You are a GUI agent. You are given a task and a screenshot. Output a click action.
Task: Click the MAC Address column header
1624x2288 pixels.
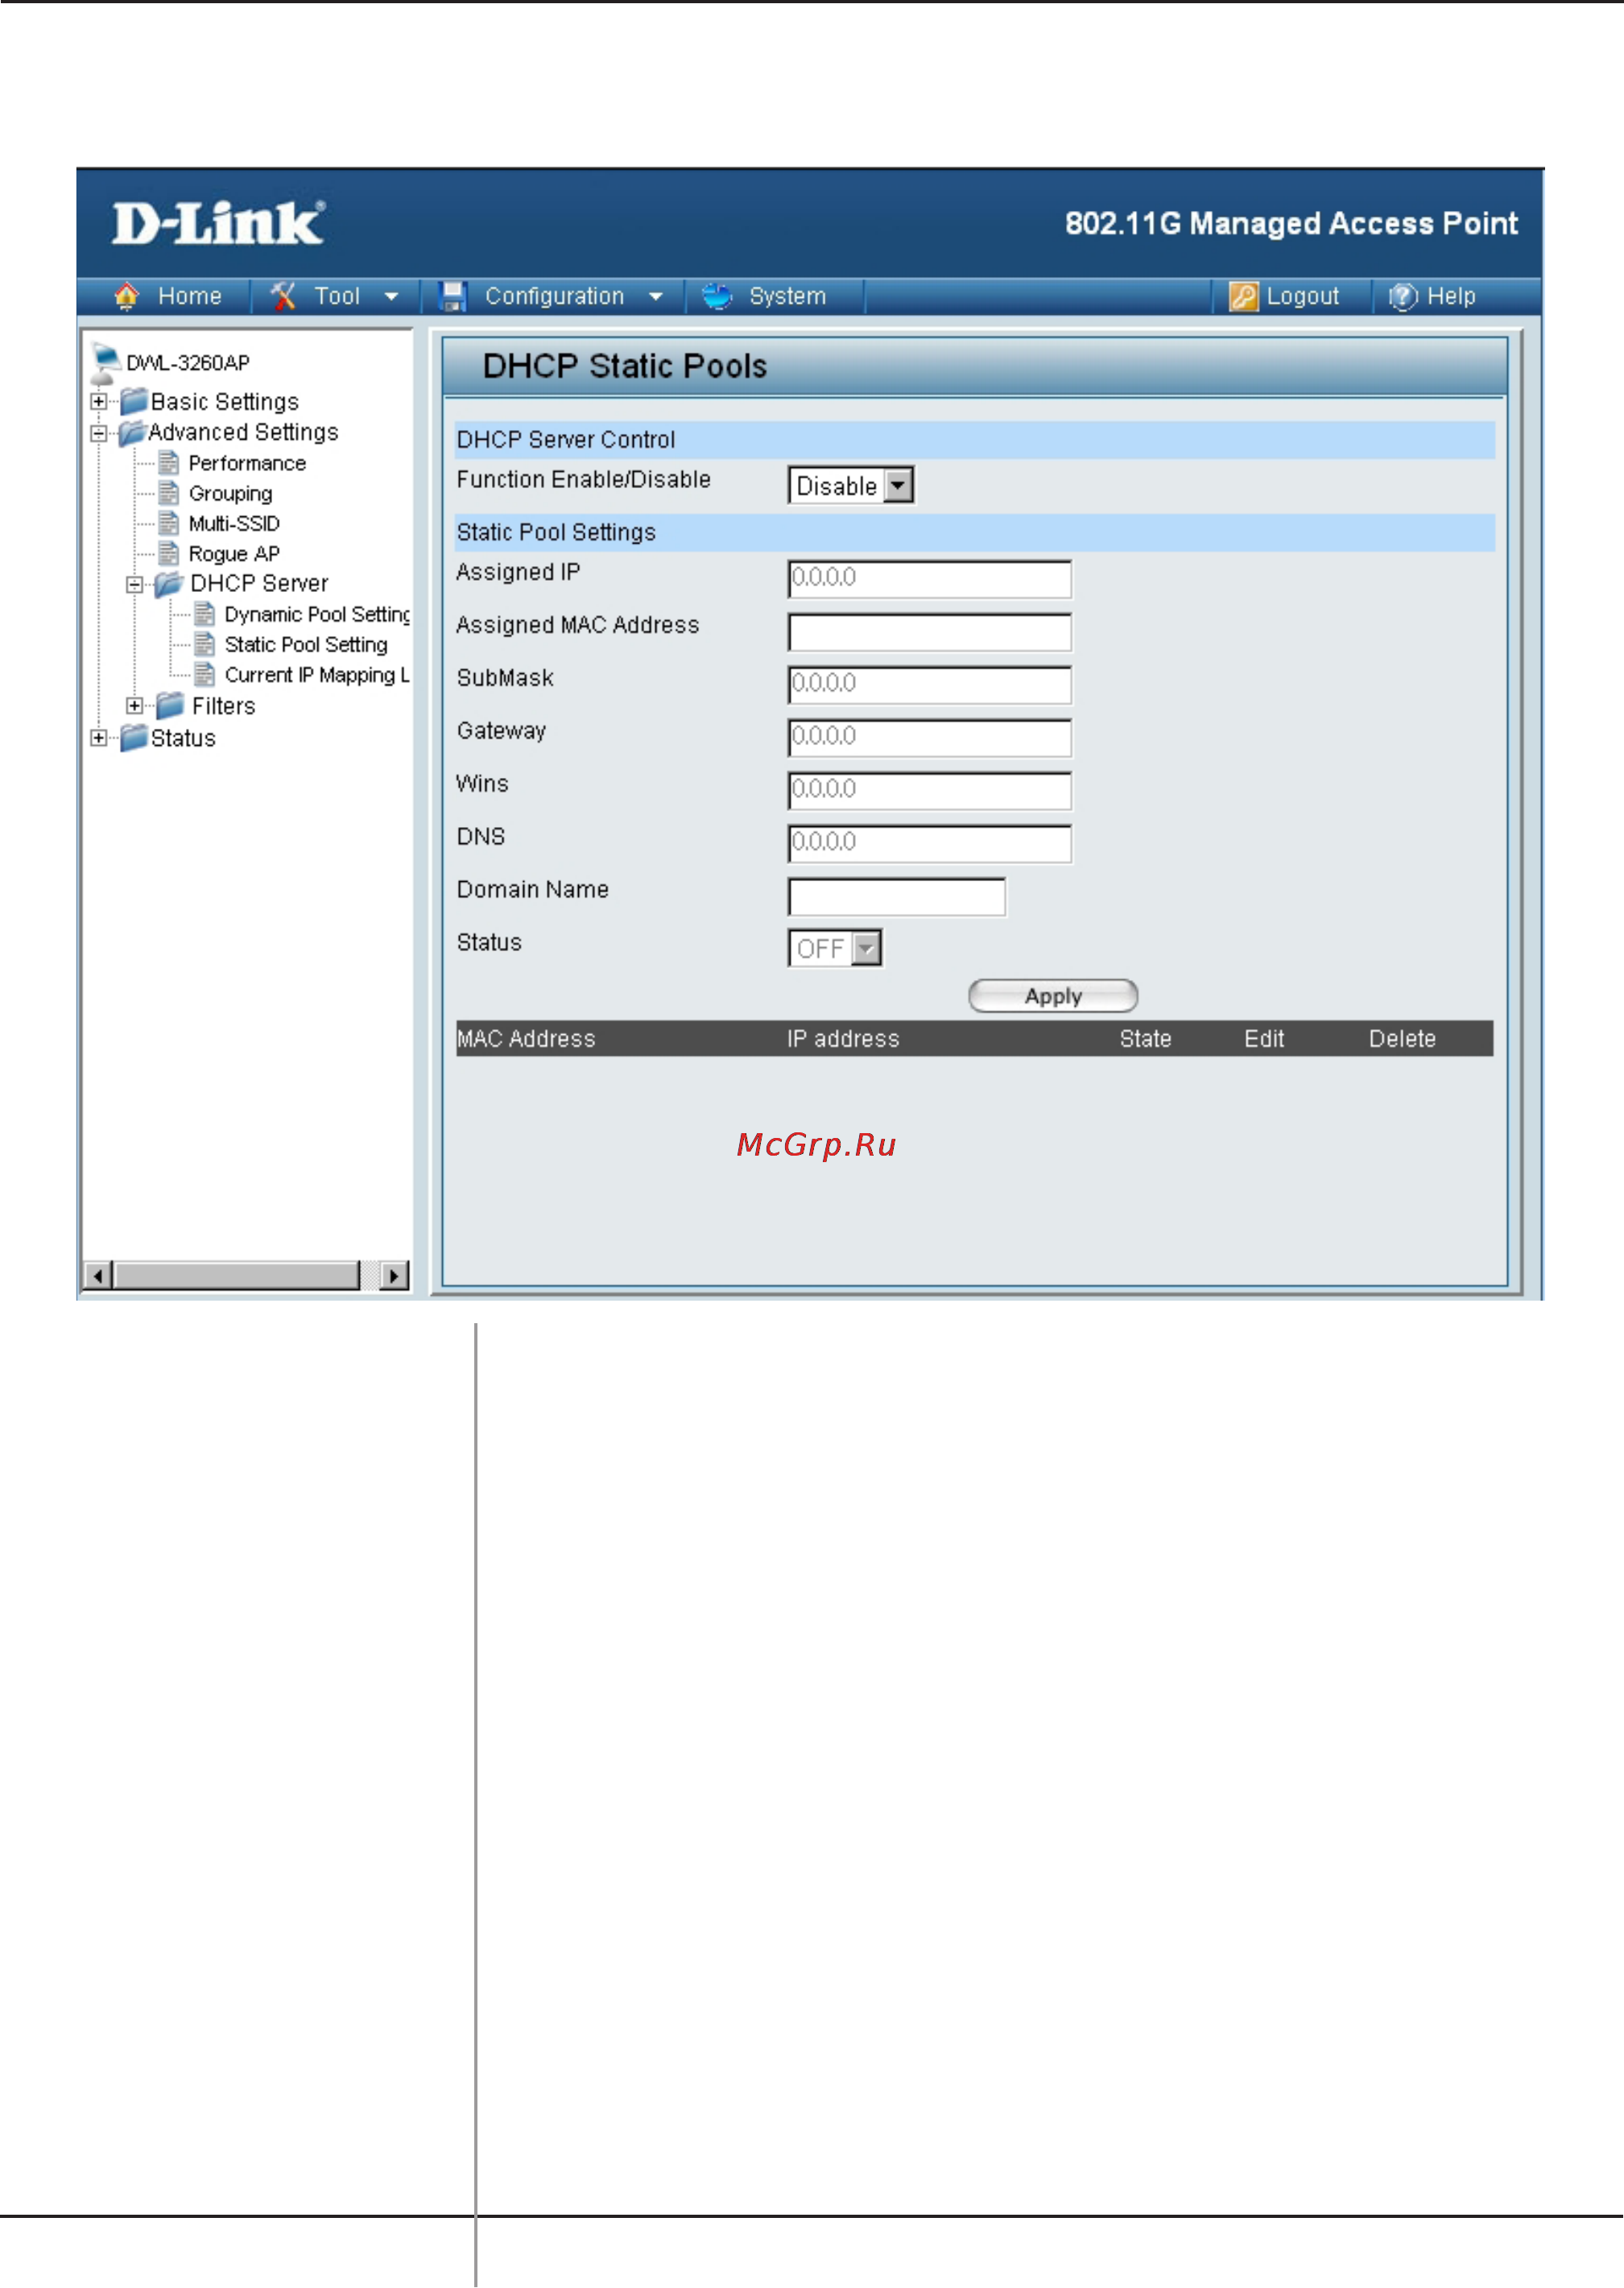pos(526,1039)
